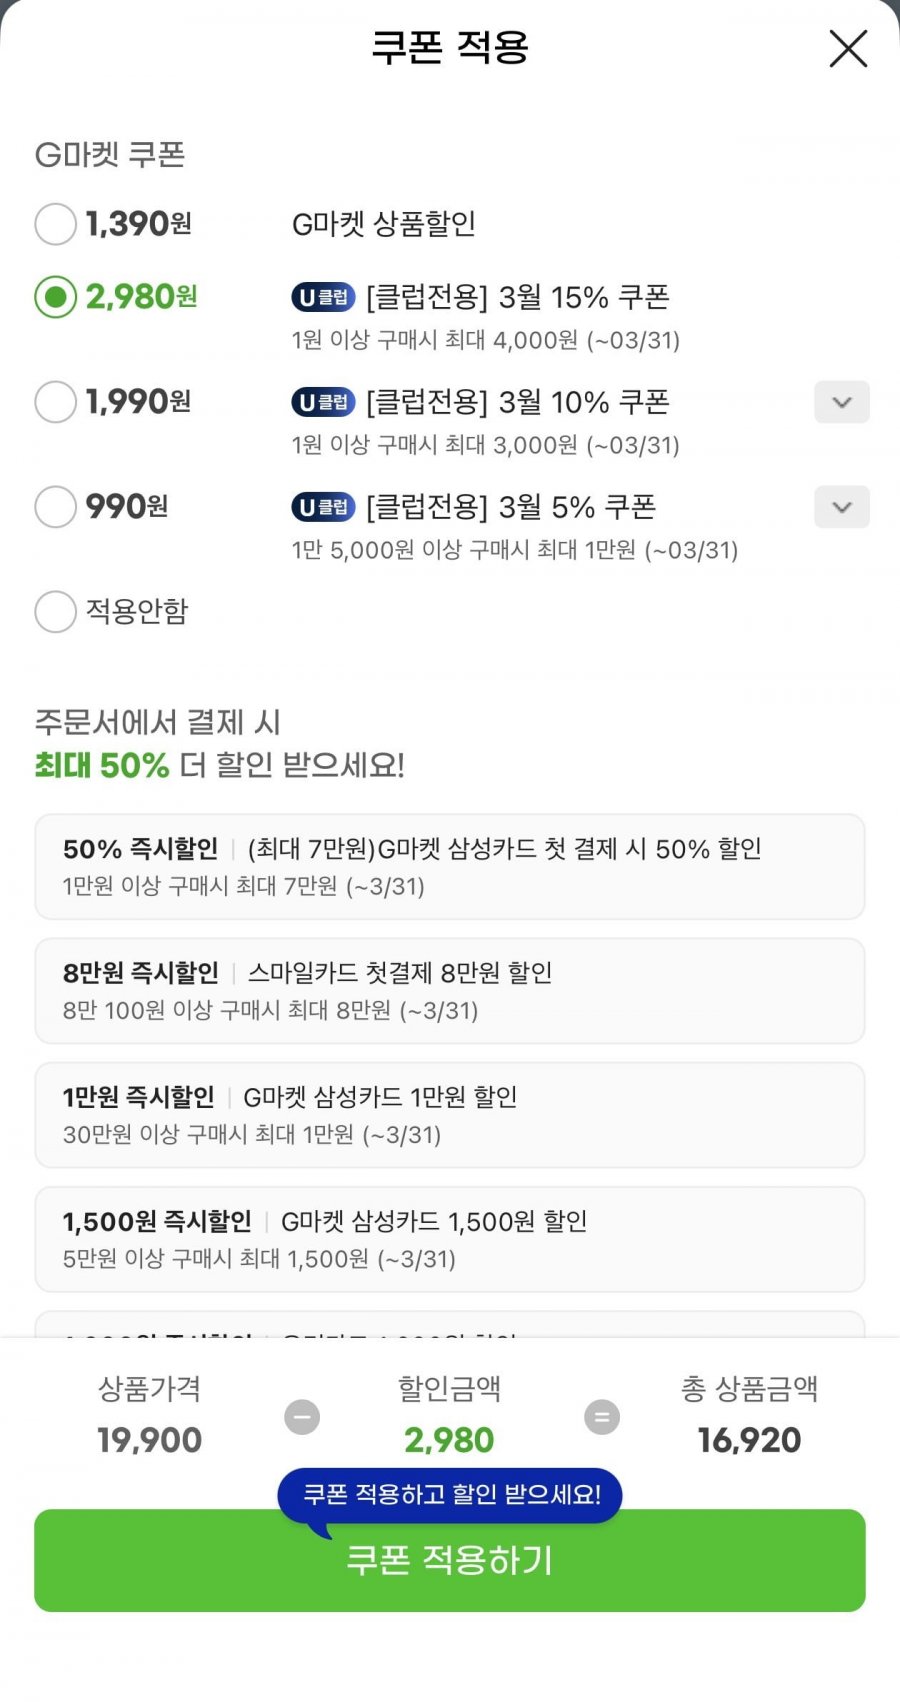Open the 스마일카드 첫결제 8만원 할인 offer
The width and height of the screenshot is (900, 1702).
pyautogui.click(x=449, y=990)
